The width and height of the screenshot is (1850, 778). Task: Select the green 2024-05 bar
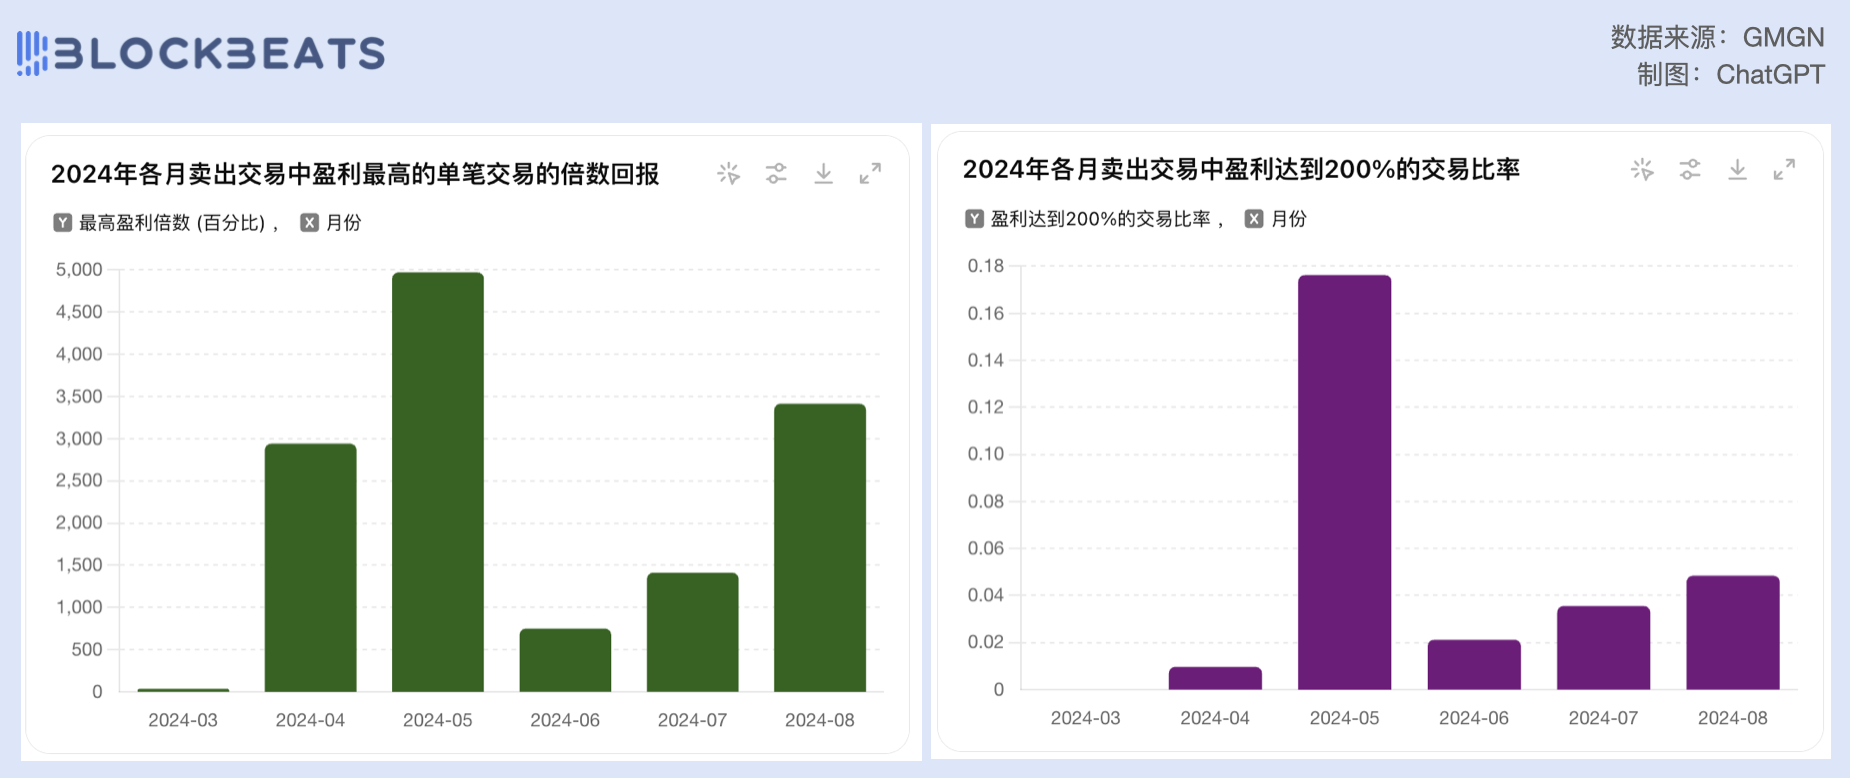[438, 482]
